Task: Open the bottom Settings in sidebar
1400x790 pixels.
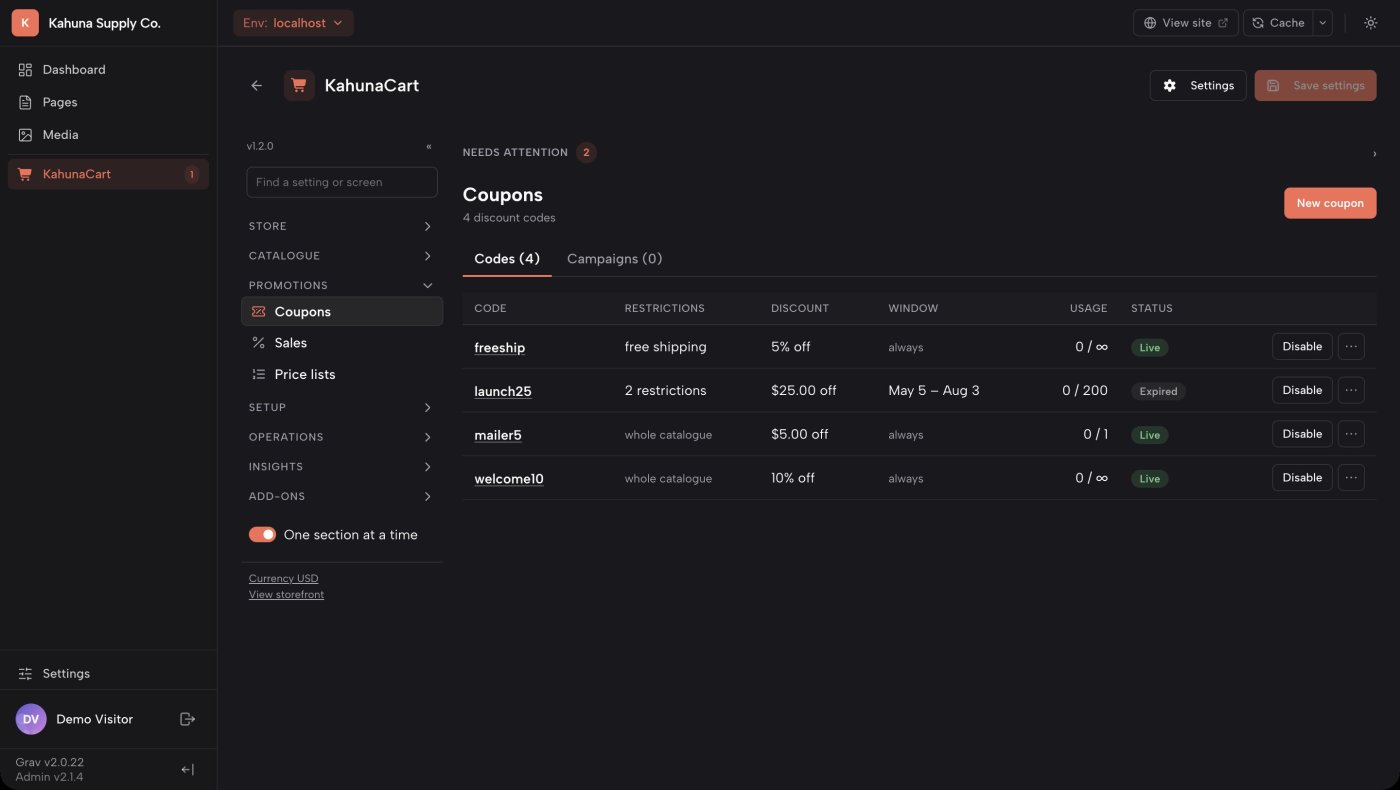Action: (108, 674)
